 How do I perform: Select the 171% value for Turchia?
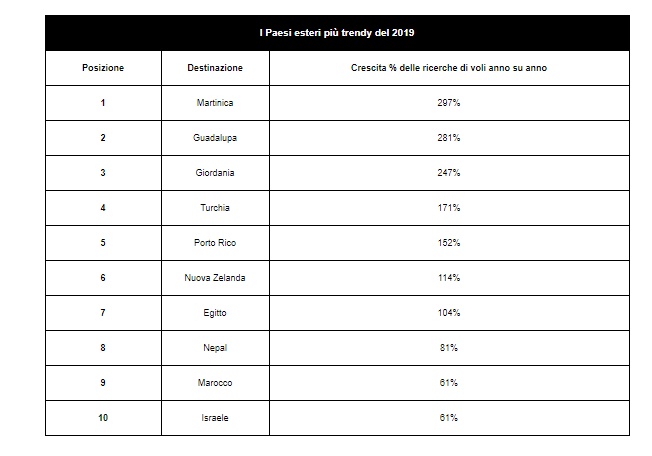coord(449,207)
